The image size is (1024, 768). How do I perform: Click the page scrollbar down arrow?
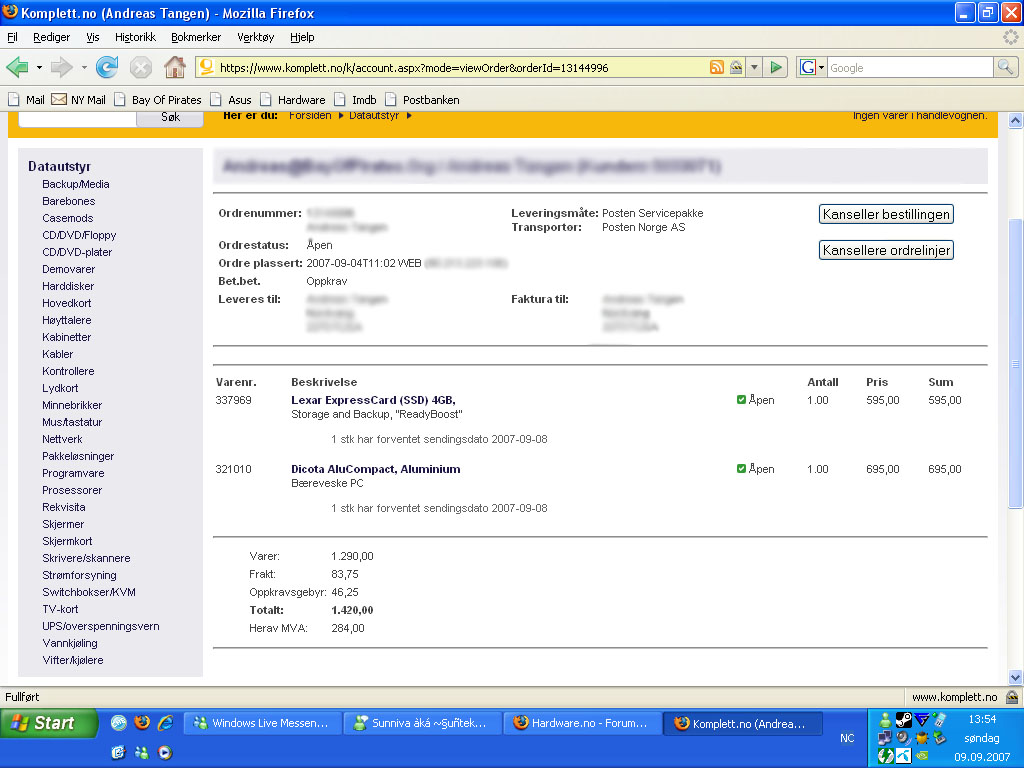(1015, 677)
